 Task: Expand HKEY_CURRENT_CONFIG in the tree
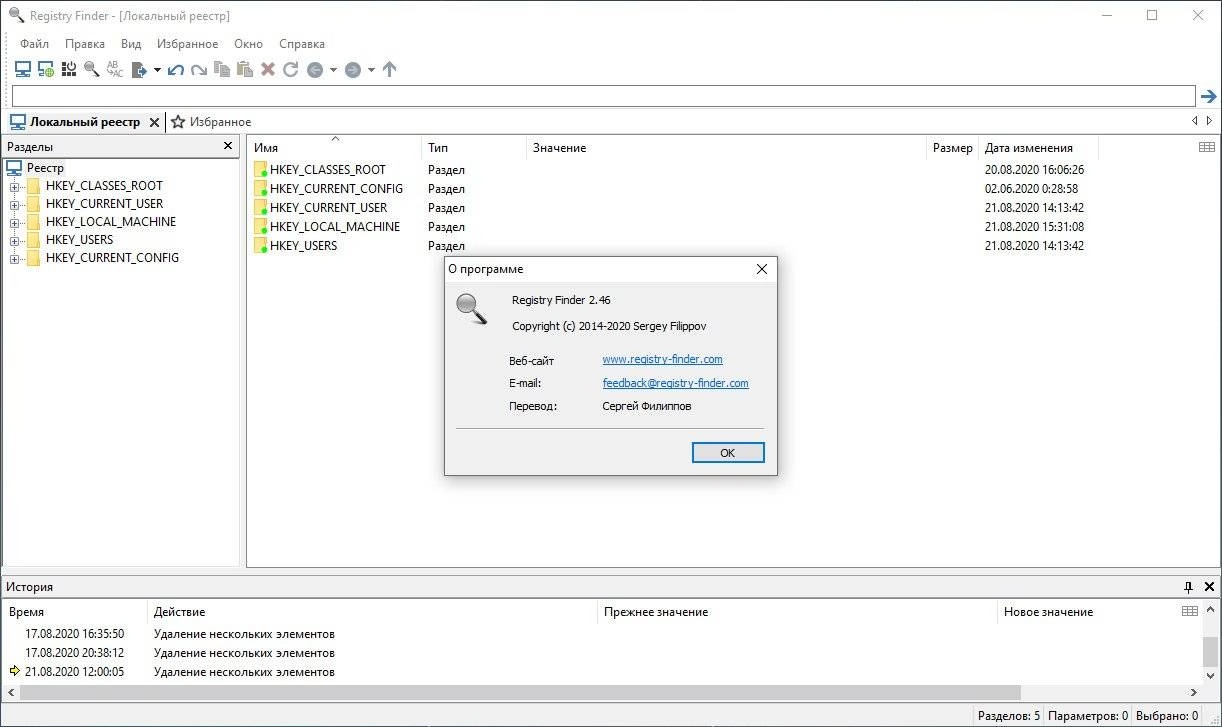point(15,258)
